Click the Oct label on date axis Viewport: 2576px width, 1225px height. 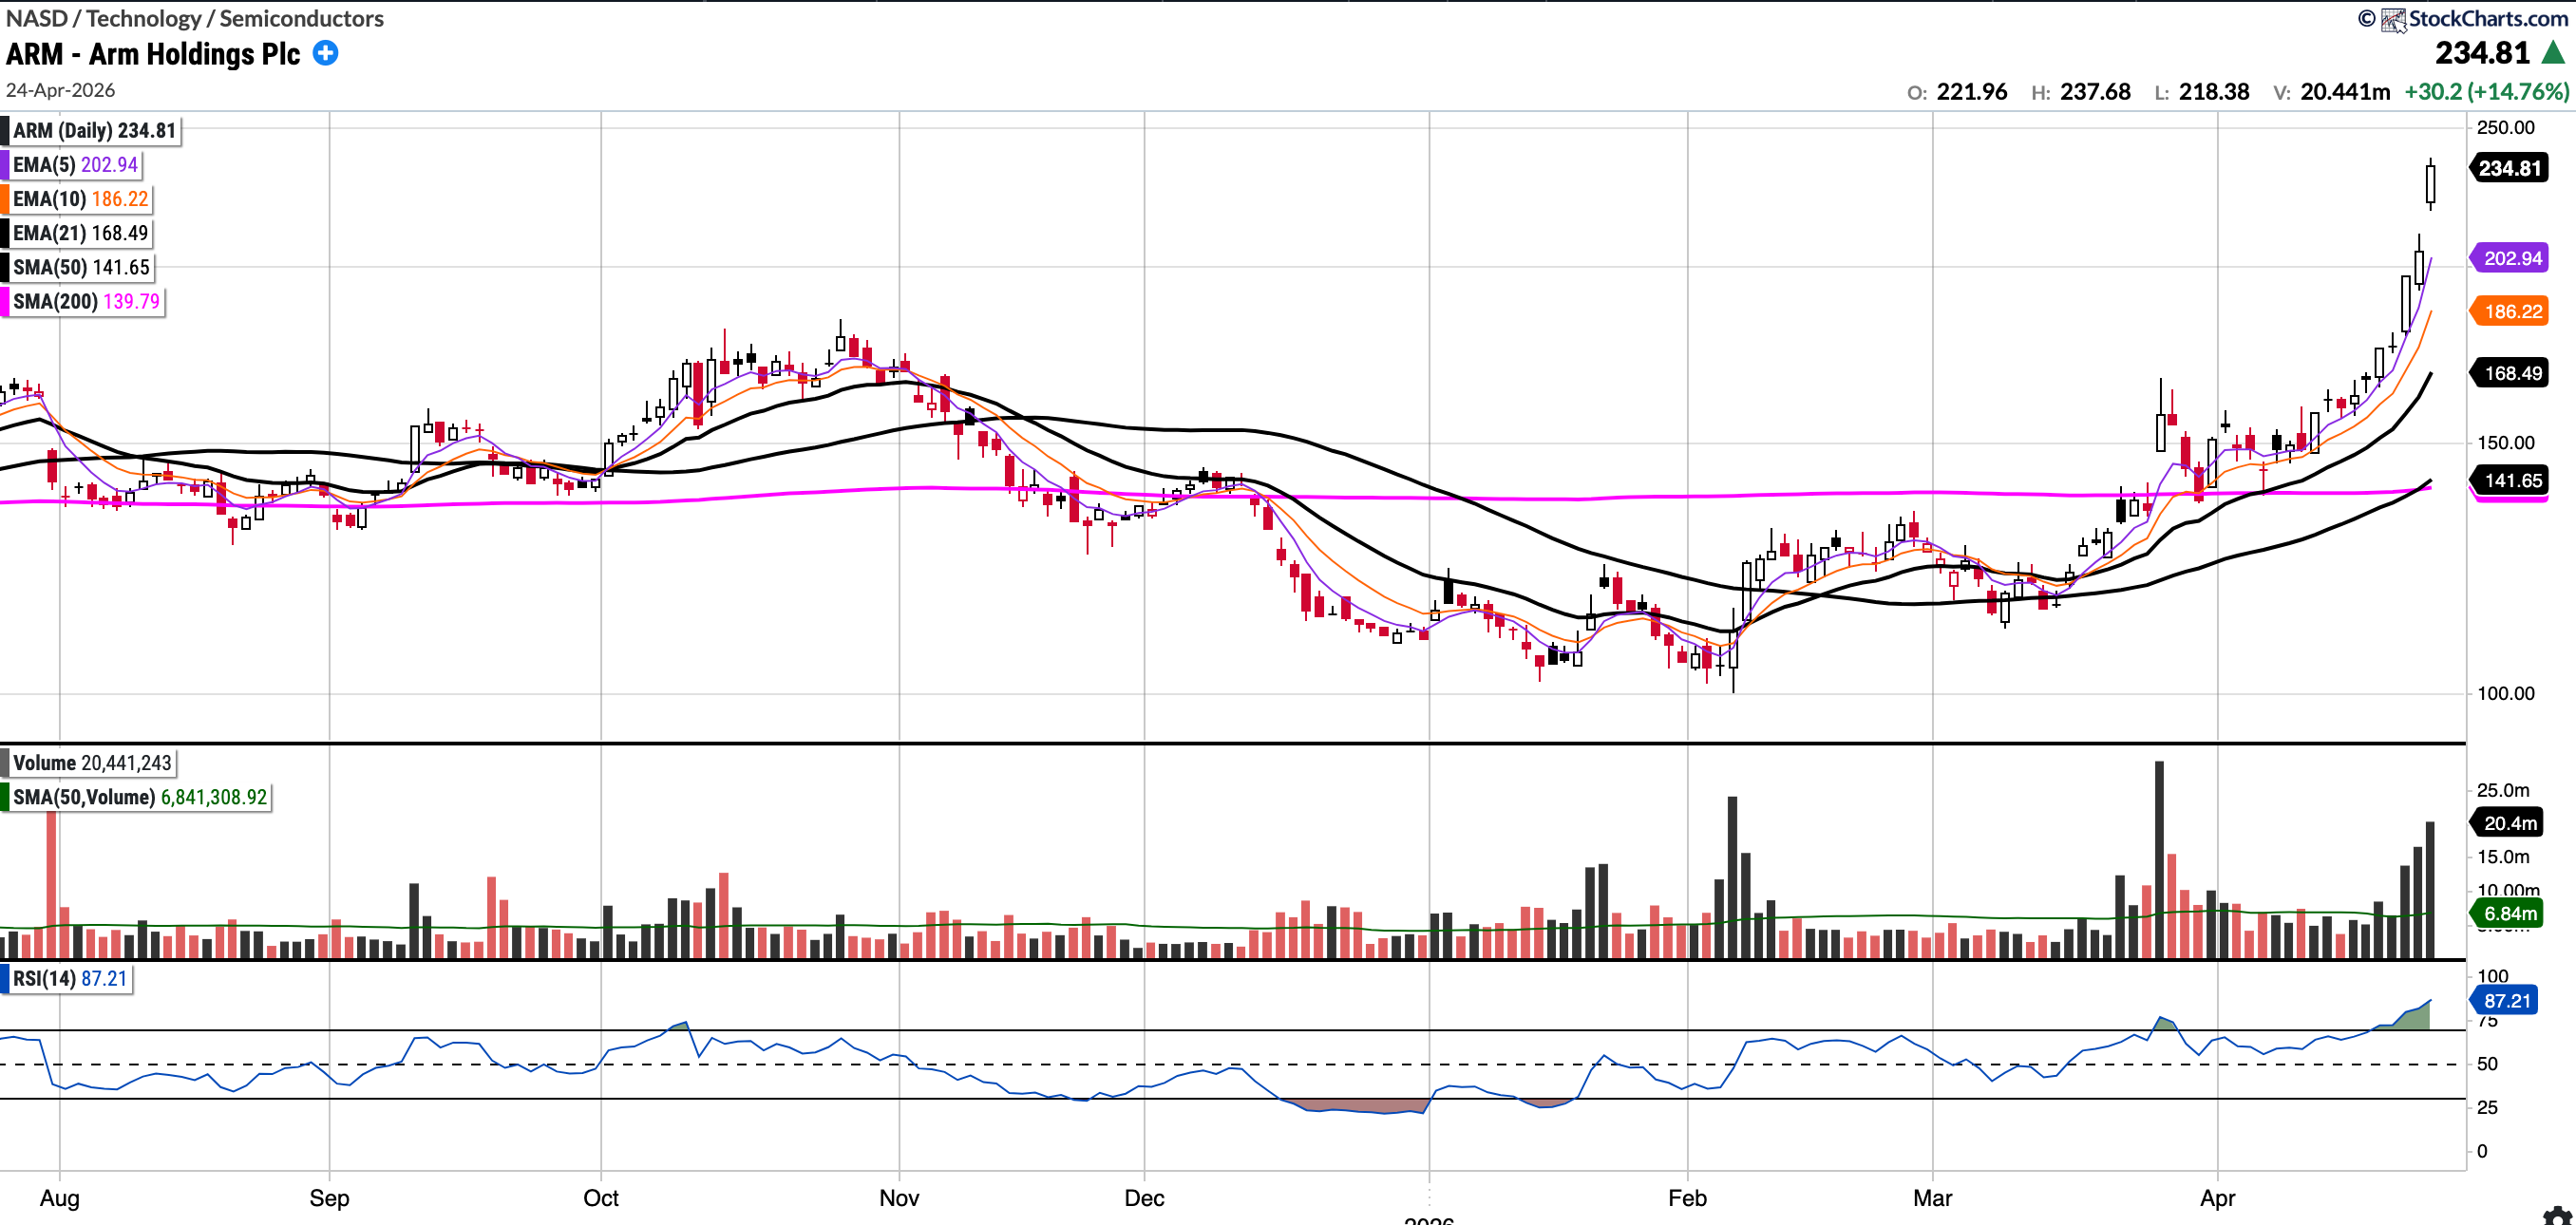(x=601, y=1198)
